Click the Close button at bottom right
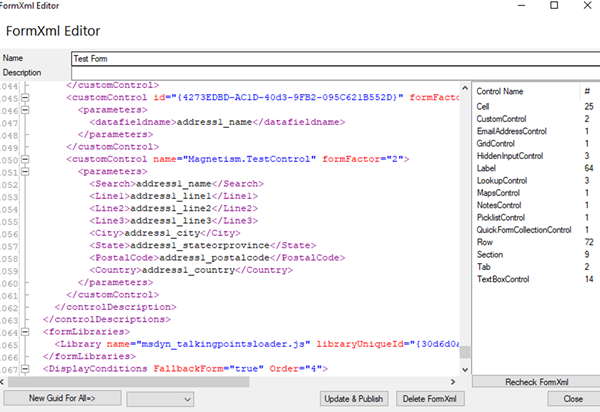This screenshot has height=412, width=600. click(x=573, y=398)
